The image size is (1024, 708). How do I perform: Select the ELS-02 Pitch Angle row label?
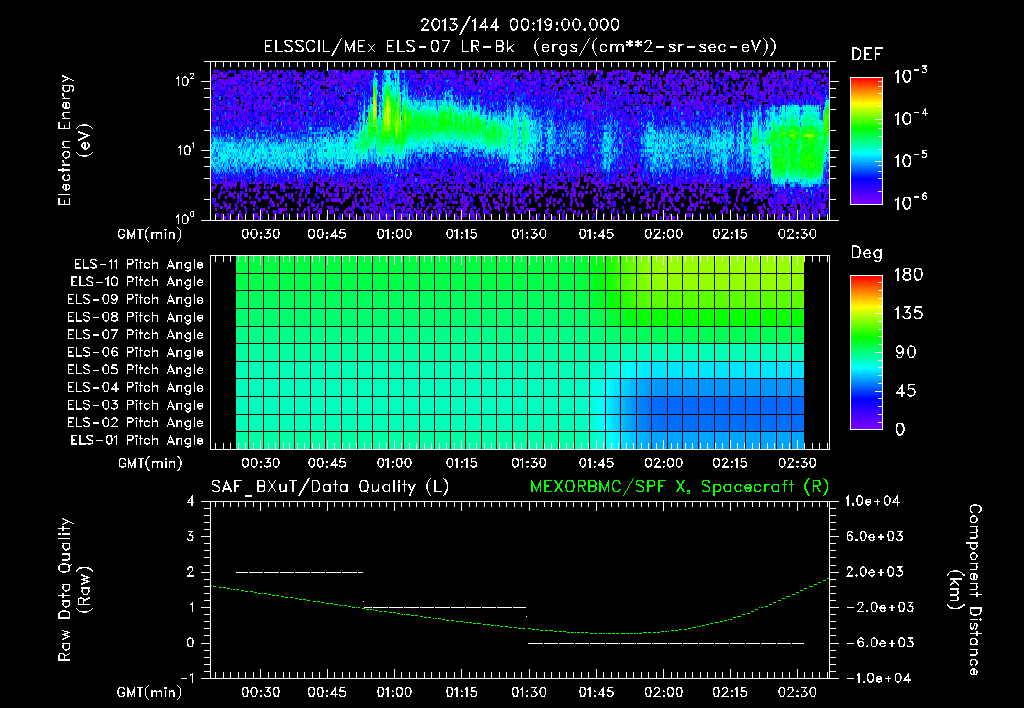[x=136, y=423]
